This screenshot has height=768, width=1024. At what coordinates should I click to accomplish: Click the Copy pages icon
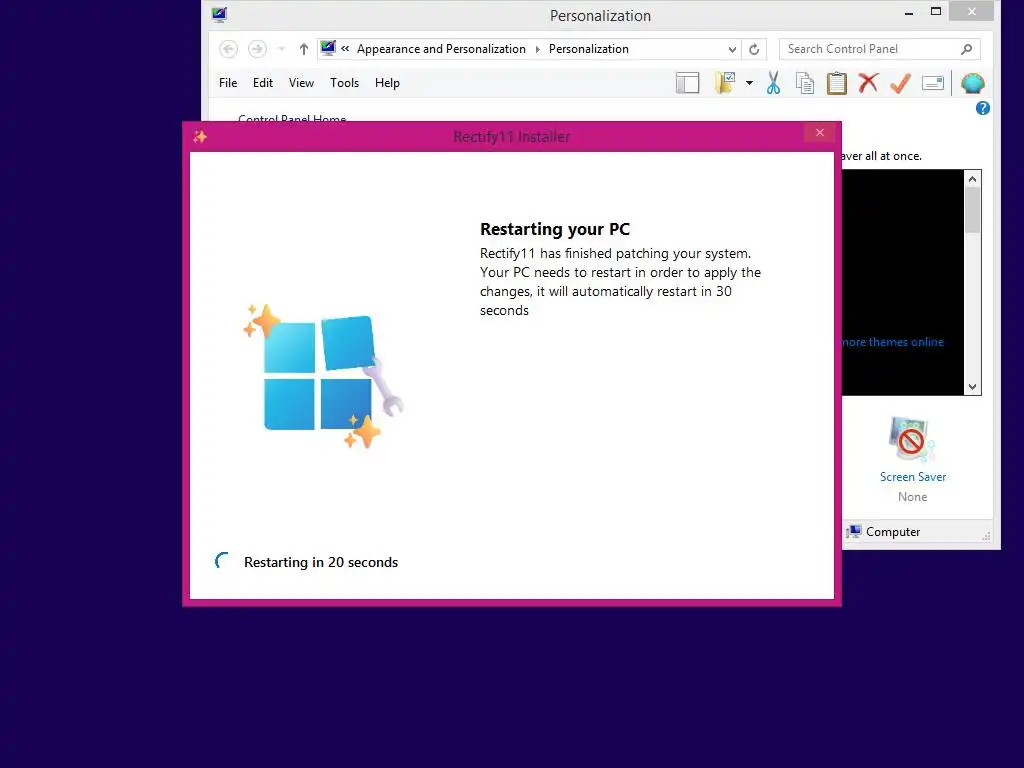[x=805, y=83]
